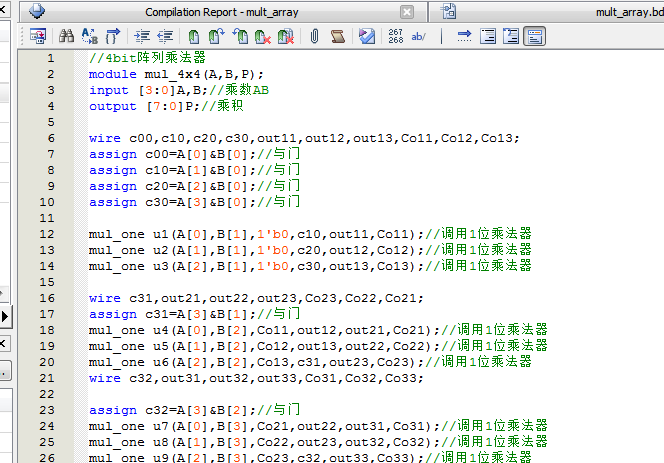Click the Find binoculars icon
This screenshot has width=664, height=463.
pos(66,37)
